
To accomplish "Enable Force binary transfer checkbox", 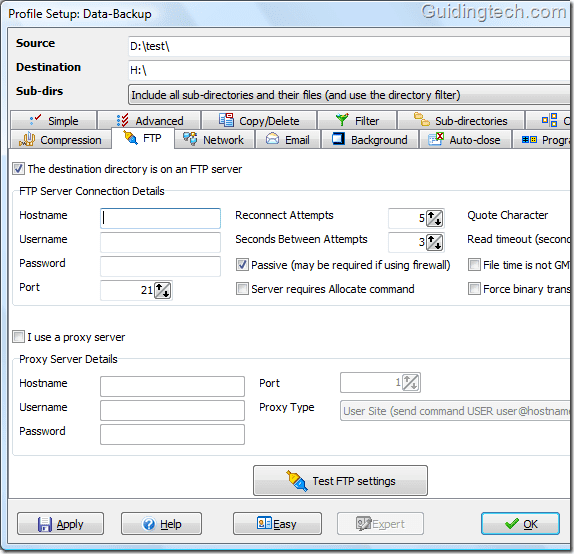I will pyautogui.click(x=474, y=289).
